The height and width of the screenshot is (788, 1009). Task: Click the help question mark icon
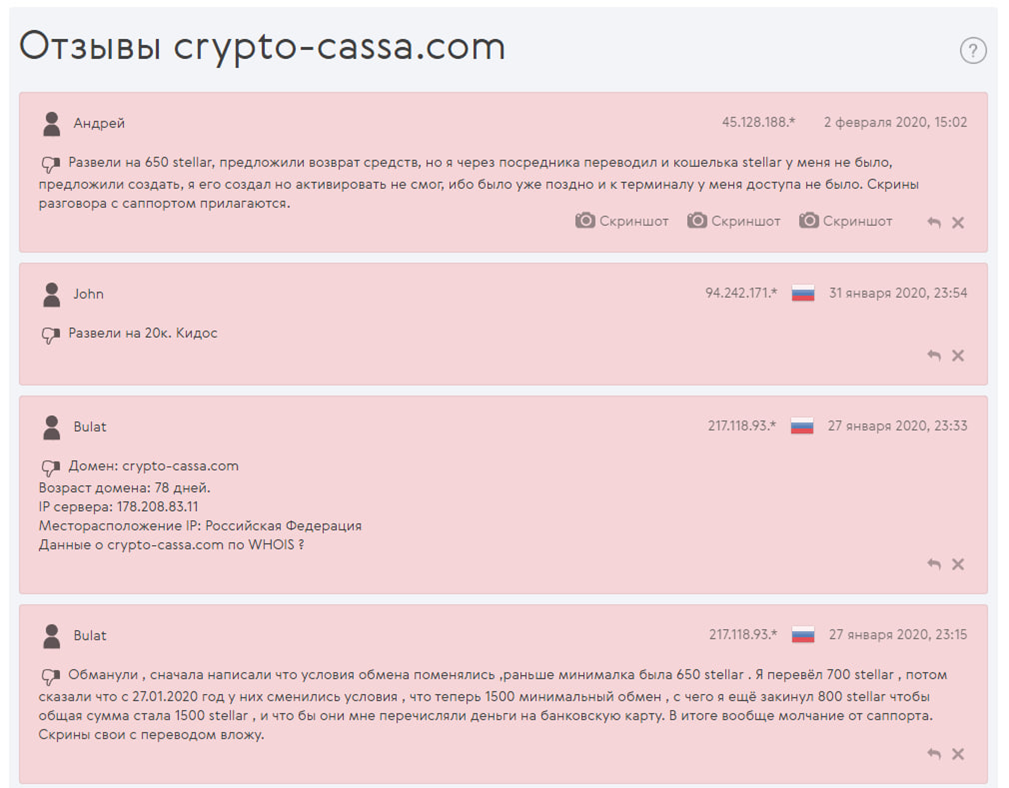point(972,50)
